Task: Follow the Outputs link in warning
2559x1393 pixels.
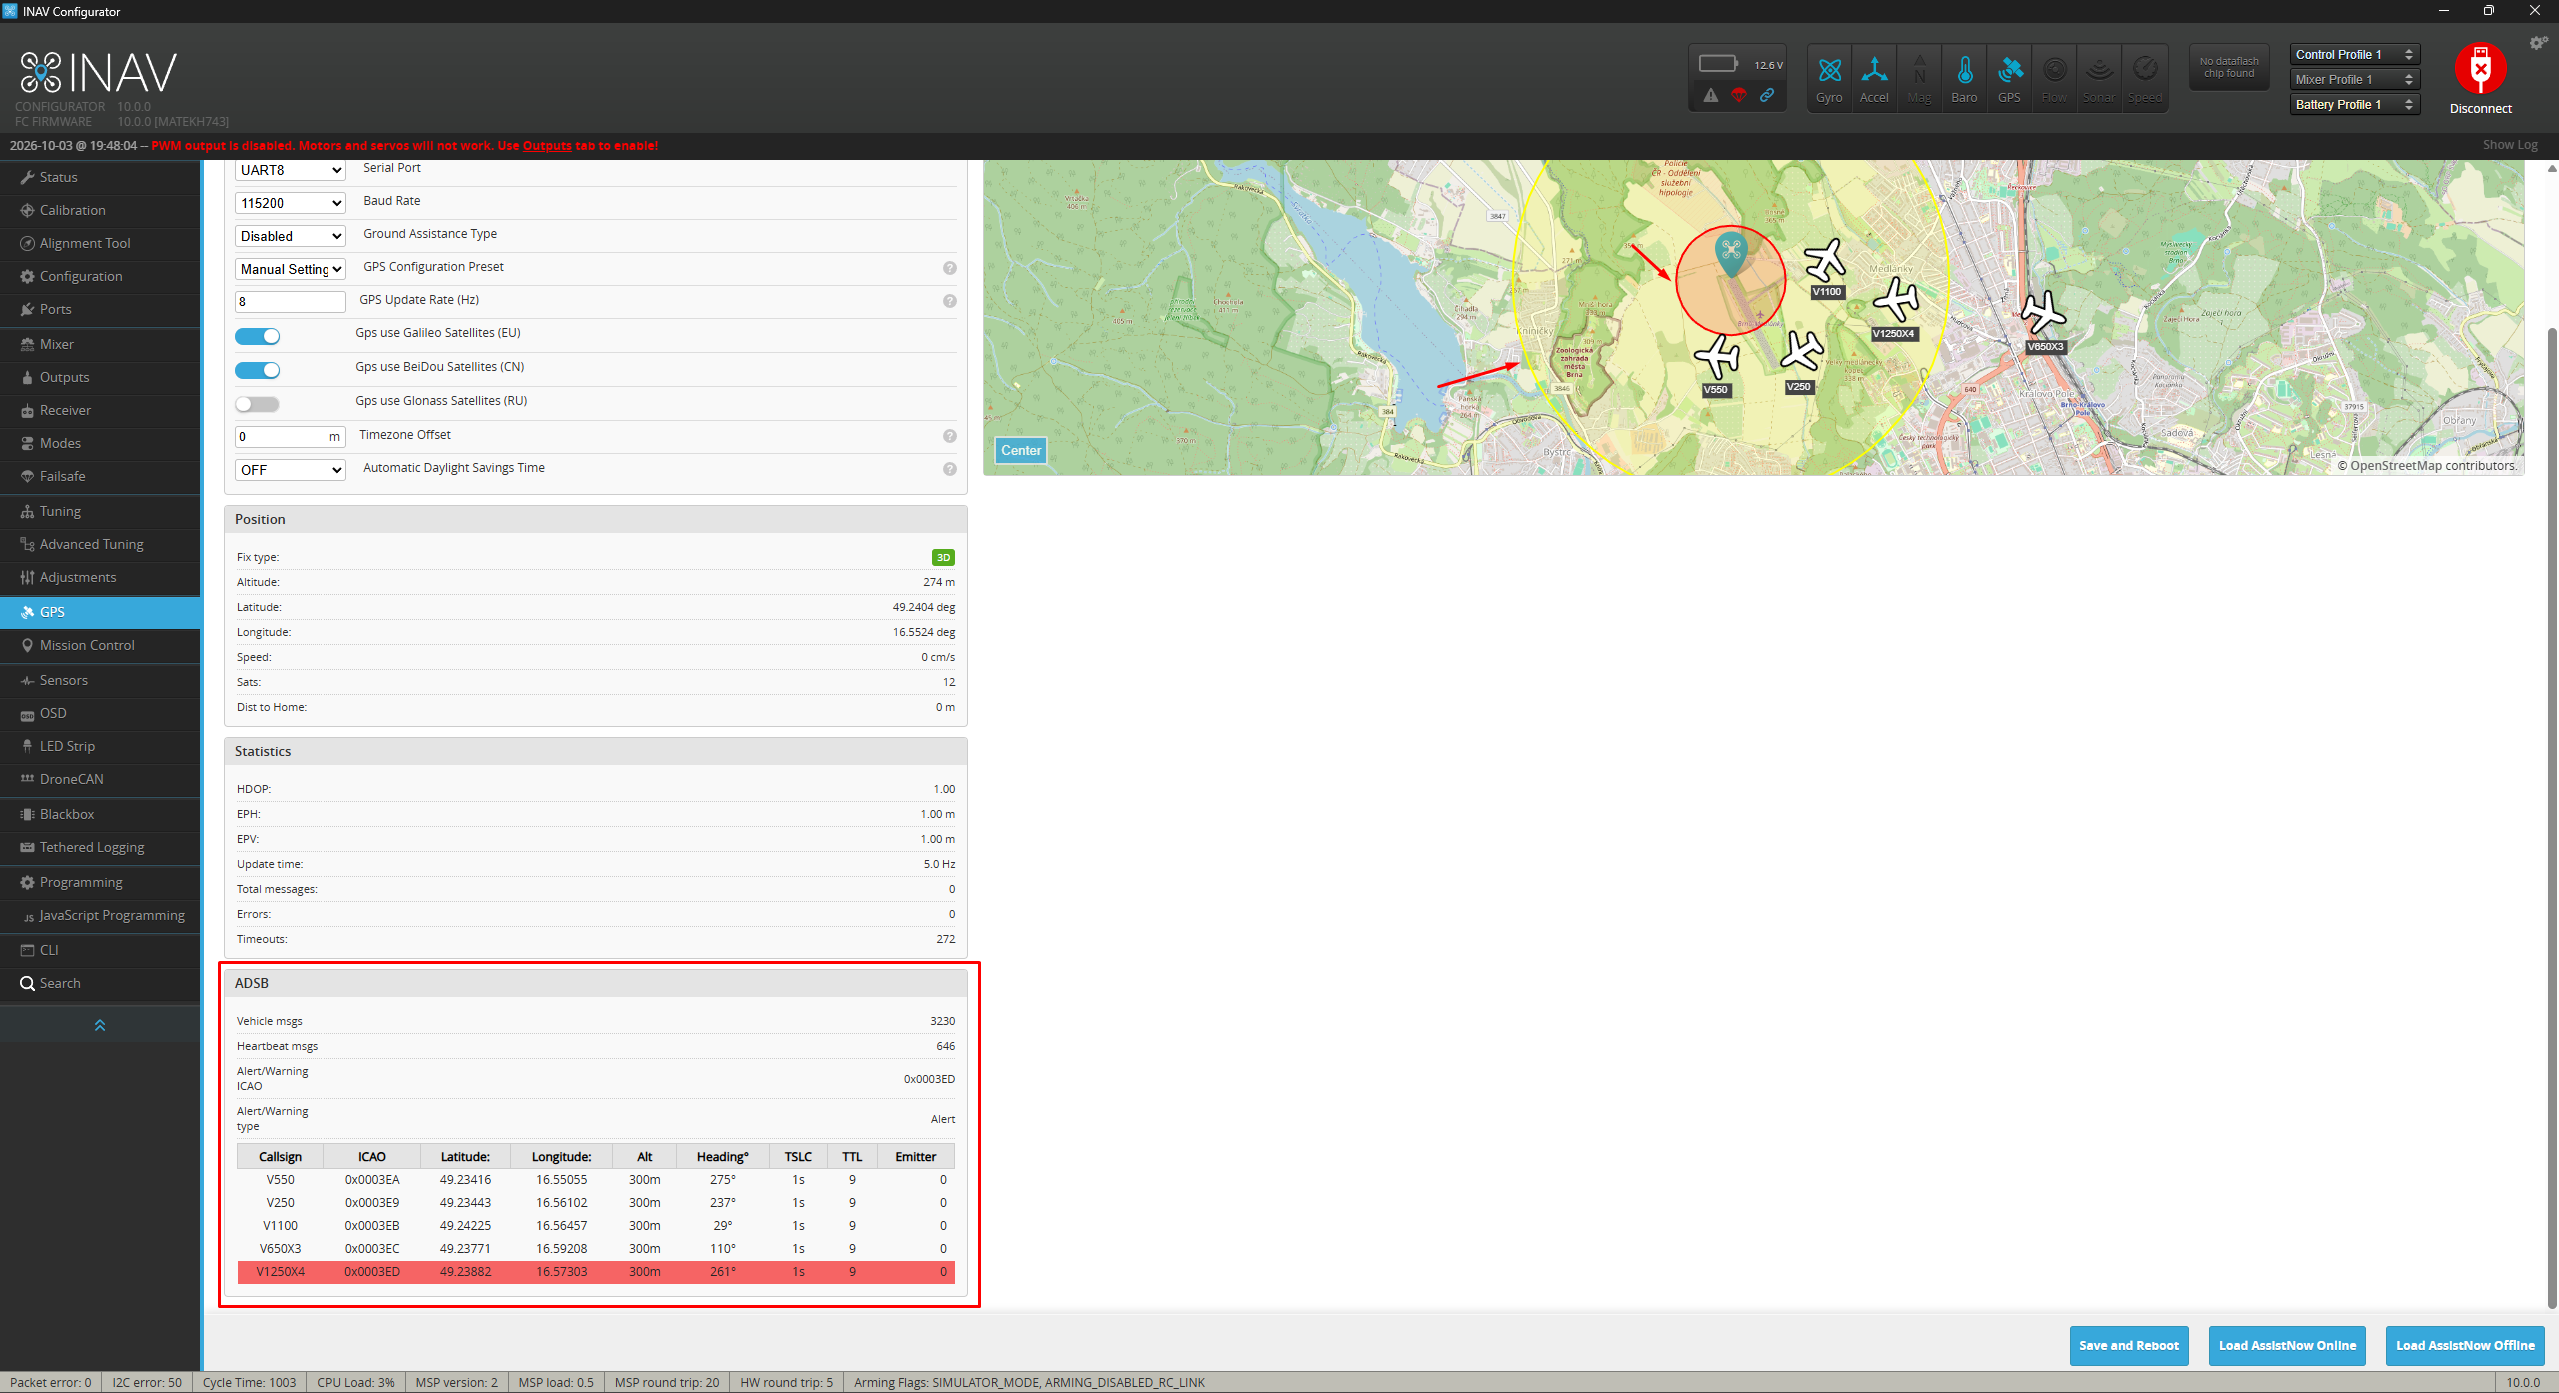Action: tap(547, 146)
